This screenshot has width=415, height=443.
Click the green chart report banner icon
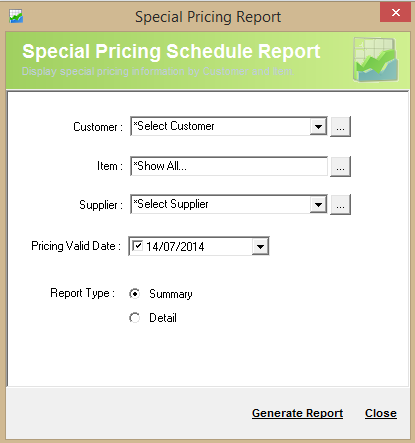pyautogui.click(x=376, y=60)
